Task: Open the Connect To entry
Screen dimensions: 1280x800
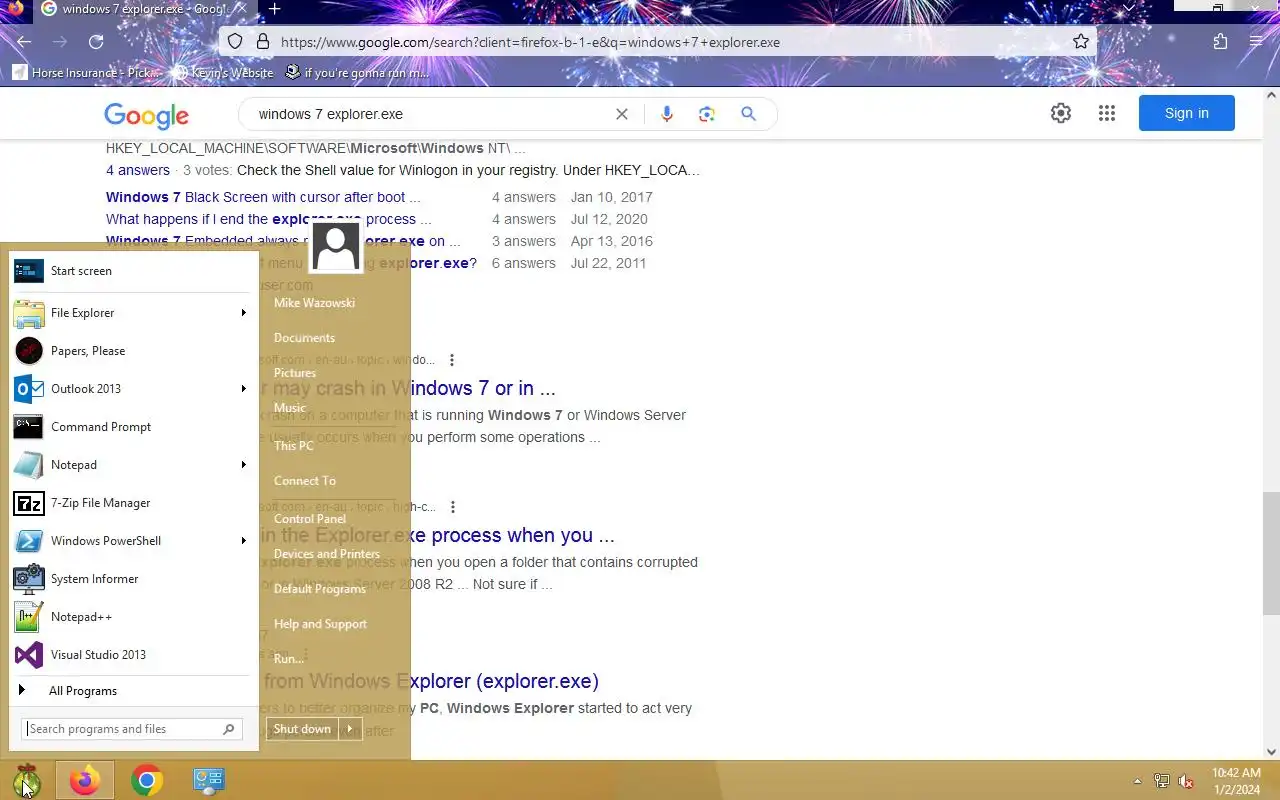Action: (x=305, y=481)
